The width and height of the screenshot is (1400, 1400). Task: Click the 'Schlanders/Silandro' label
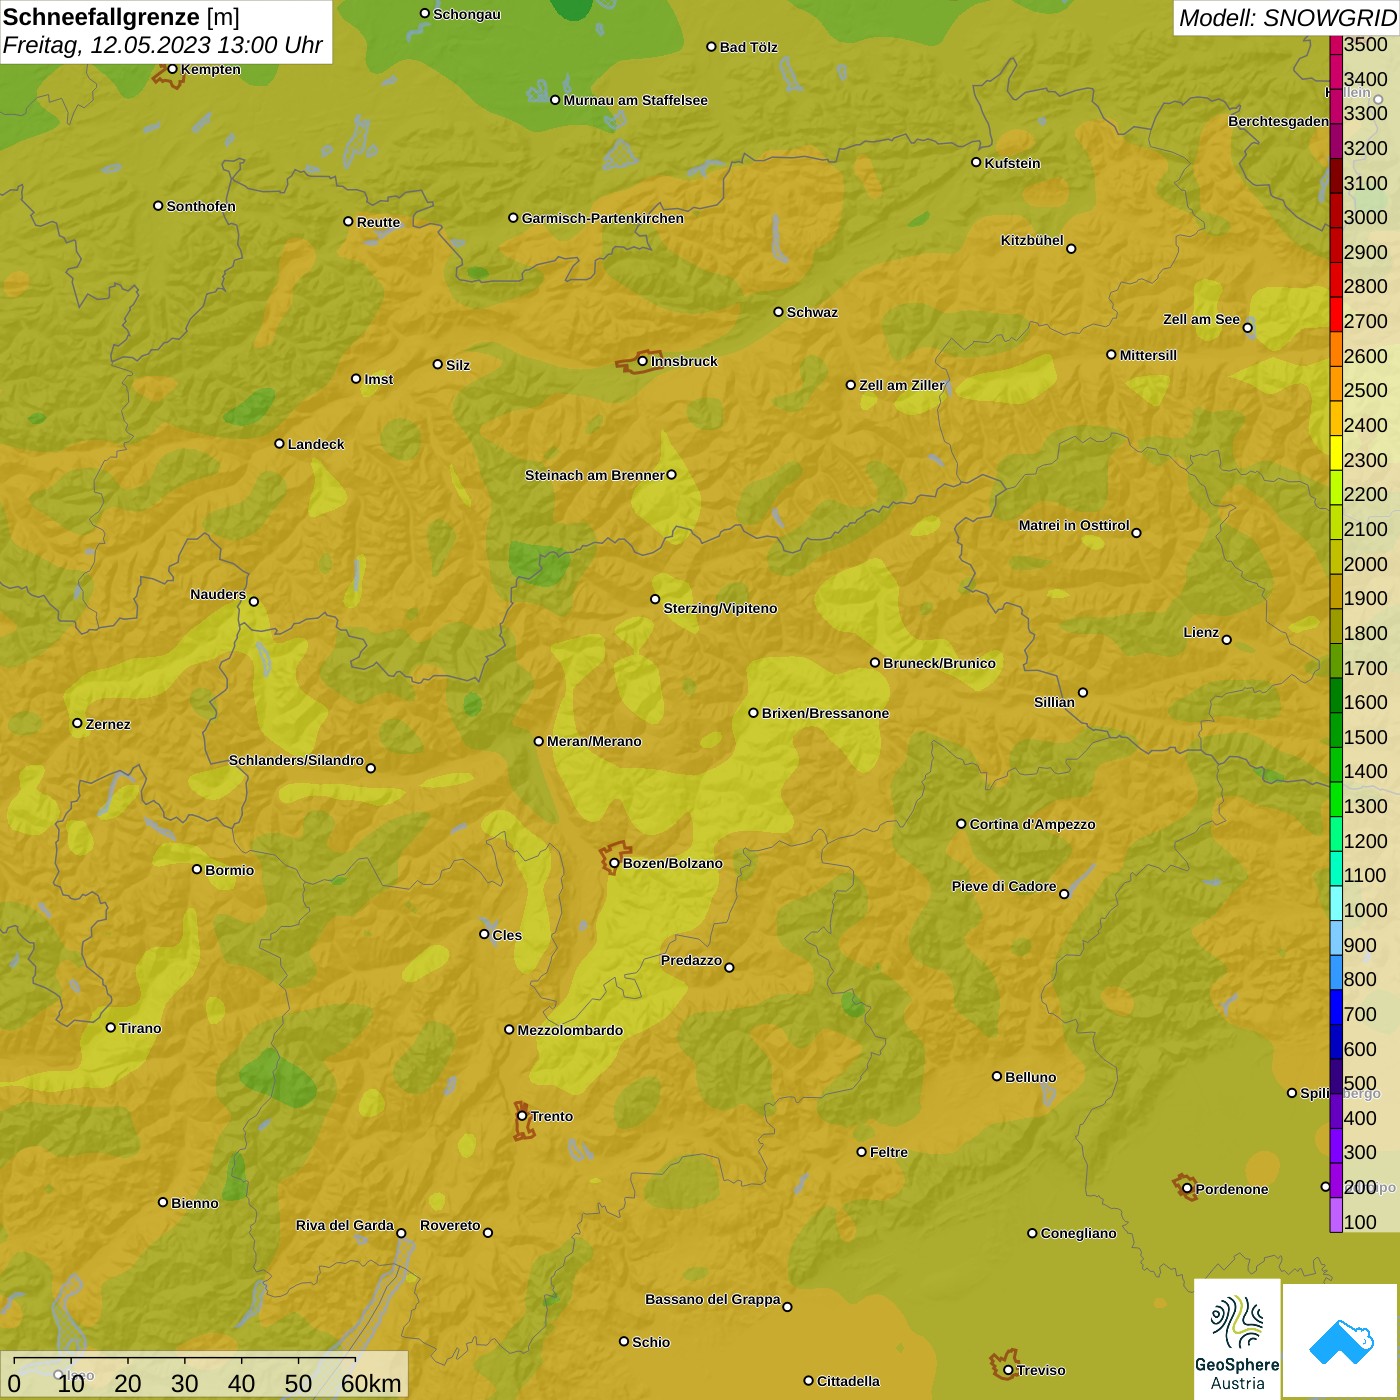click(x=296, y=760)
